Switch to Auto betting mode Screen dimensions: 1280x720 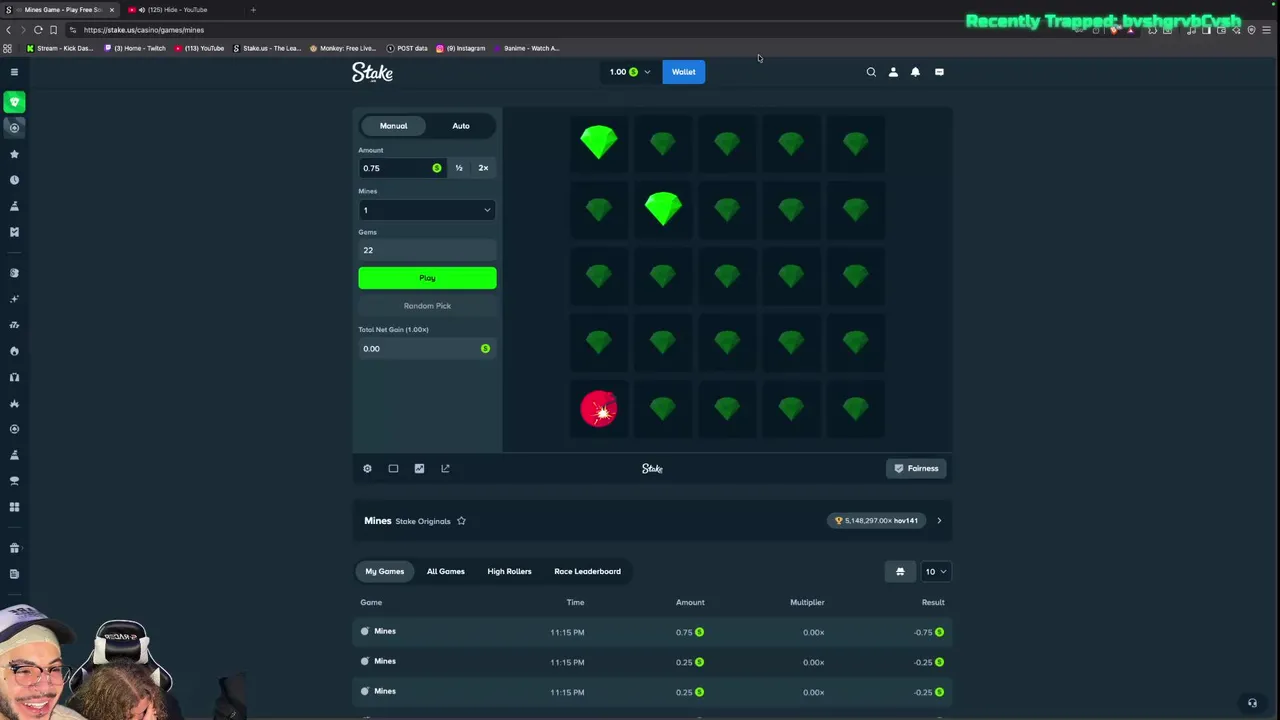coord(461,126)
